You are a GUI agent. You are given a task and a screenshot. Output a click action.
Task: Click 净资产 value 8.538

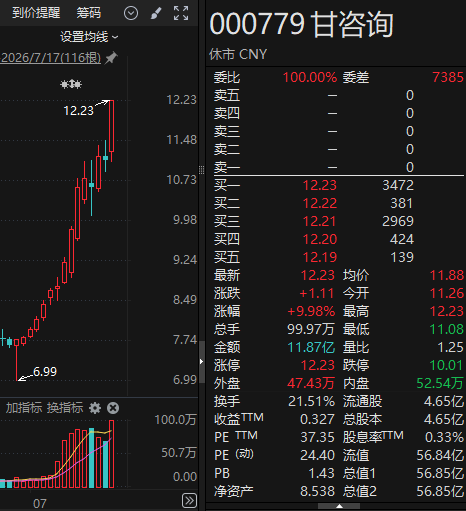(317, 491)
